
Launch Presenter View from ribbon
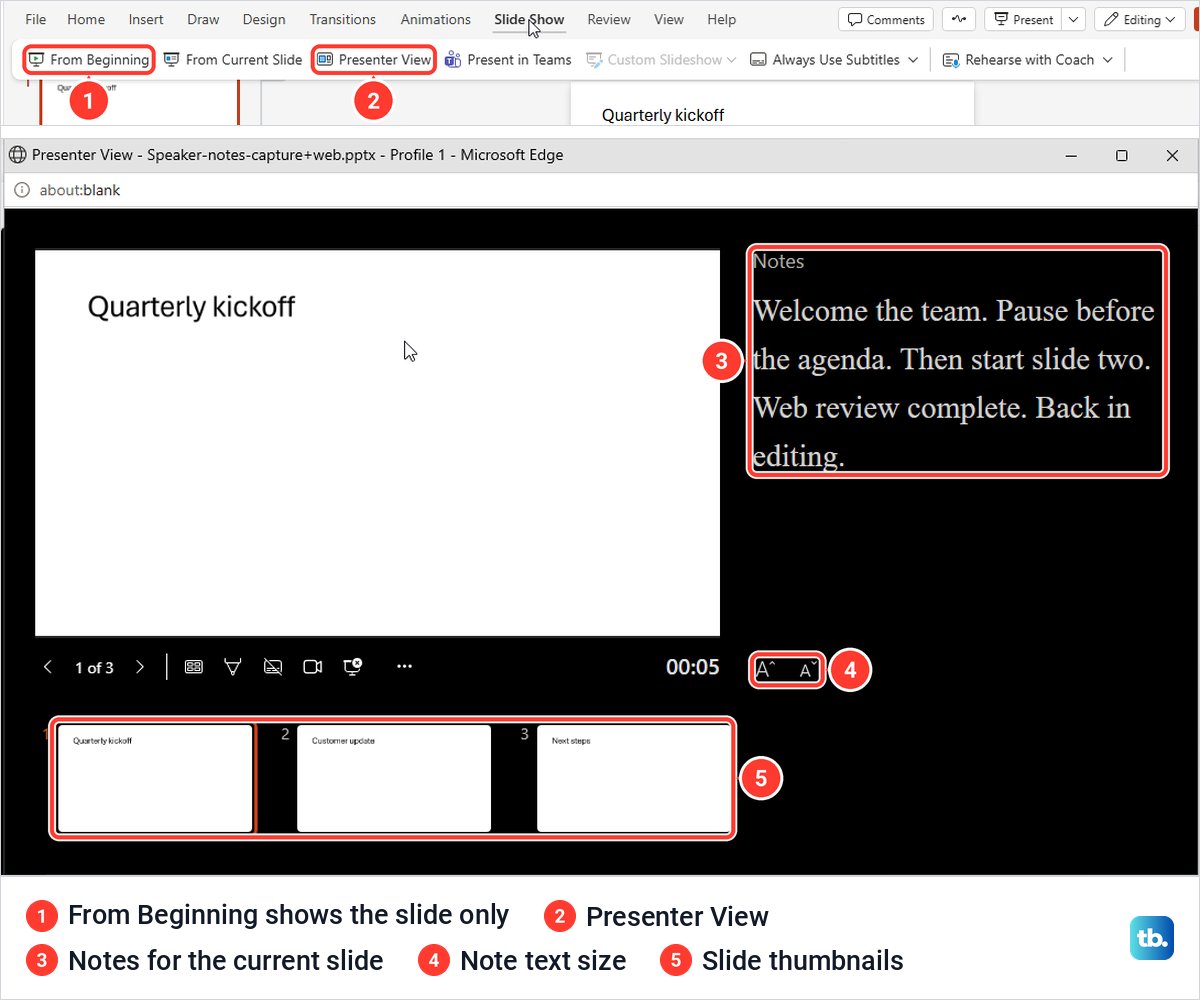click(x=374, y=60)
